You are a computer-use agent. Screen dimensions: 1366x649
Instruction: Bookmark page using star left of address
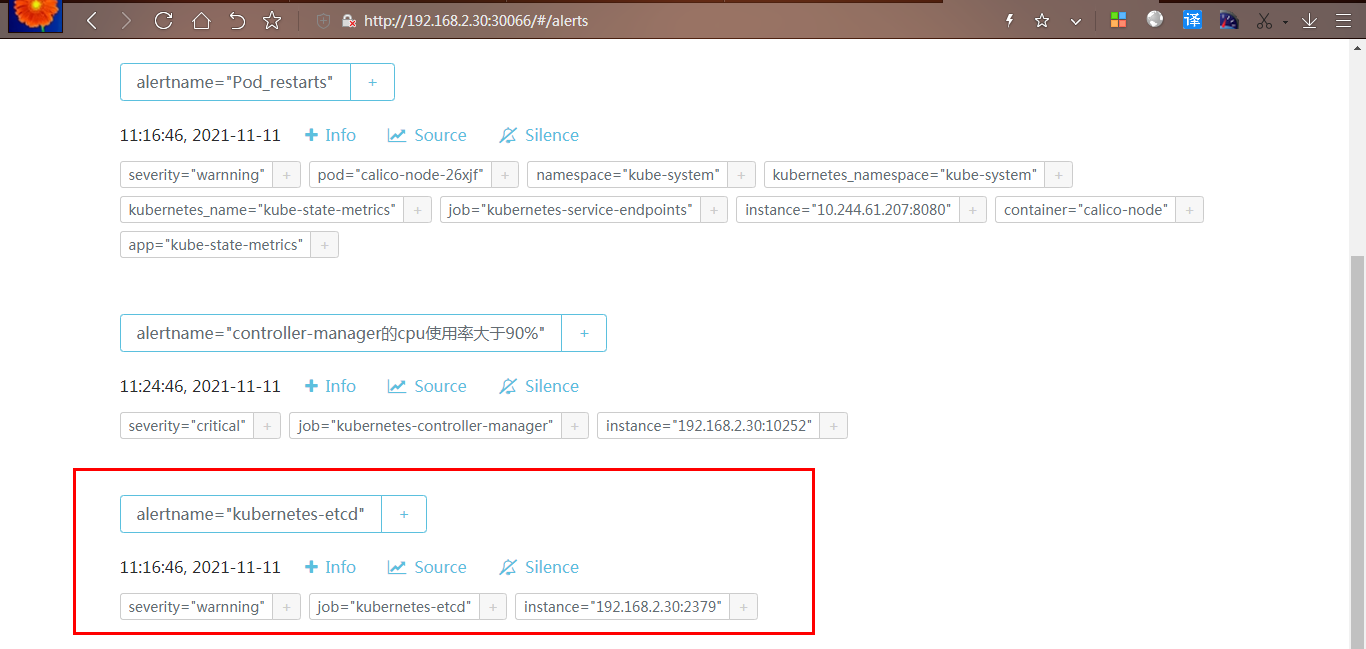(272, 20)
